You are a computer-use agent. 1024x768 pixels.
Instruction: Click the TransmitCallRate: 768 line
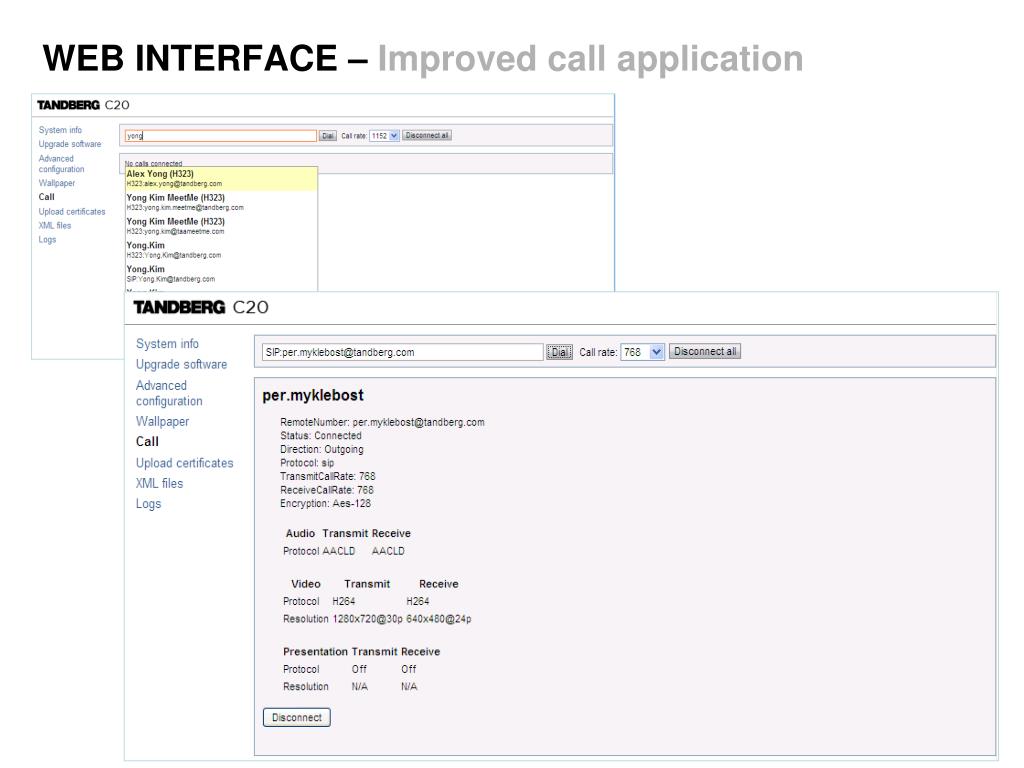[328, 476]
